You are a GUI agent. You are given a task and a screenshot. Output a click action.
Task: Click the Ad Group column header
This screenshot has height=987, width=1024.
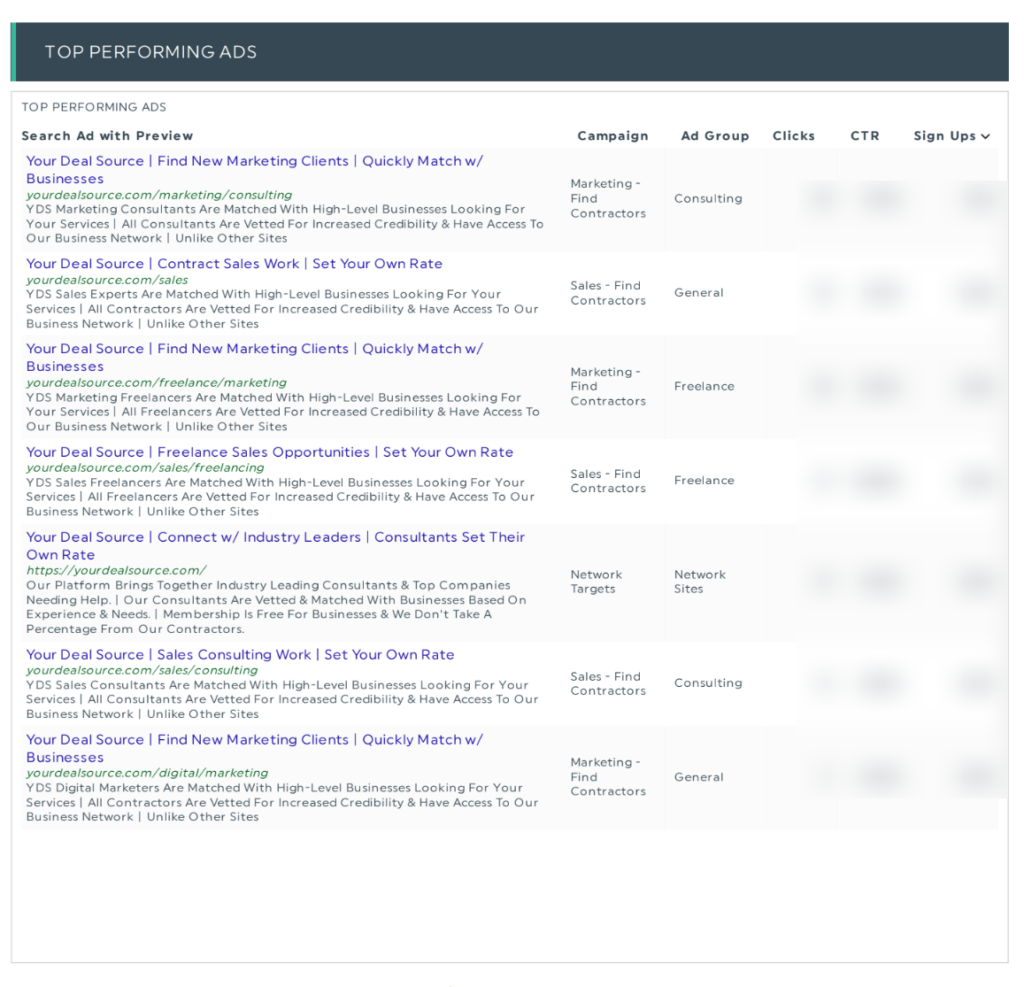714,136
